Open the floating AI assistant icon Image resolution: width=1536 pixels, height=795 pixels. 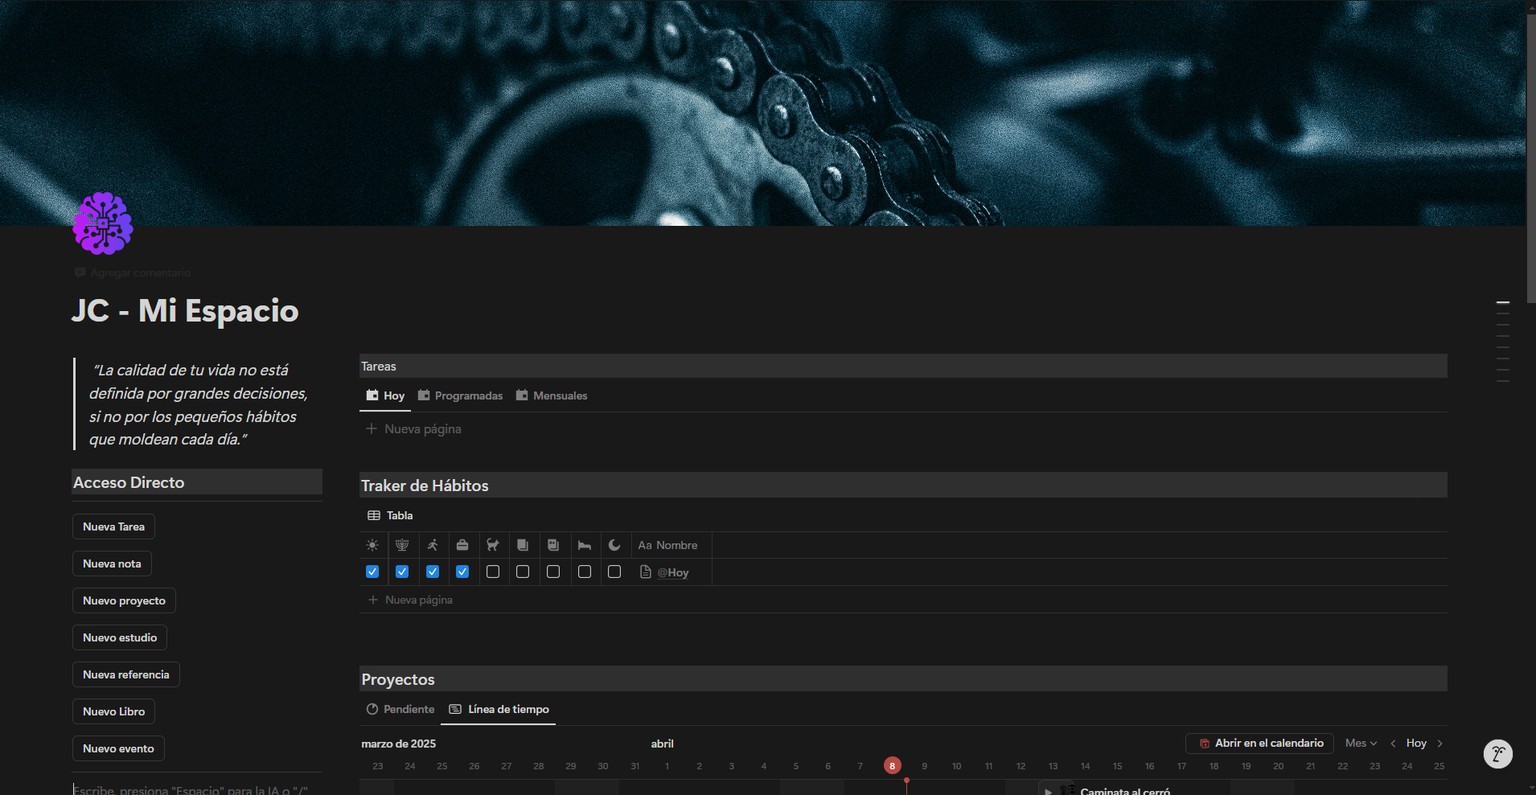point(1497,754)
